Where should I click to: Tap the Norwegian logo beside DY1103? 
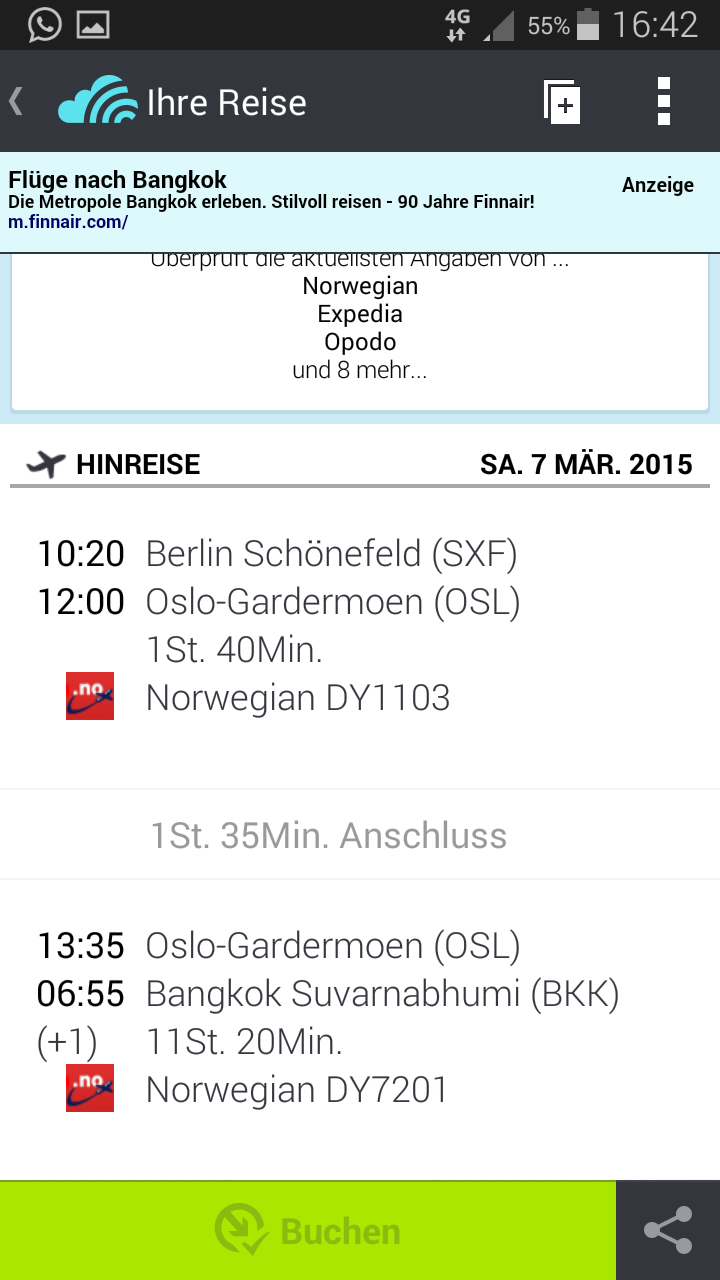[x=90, y=697]
